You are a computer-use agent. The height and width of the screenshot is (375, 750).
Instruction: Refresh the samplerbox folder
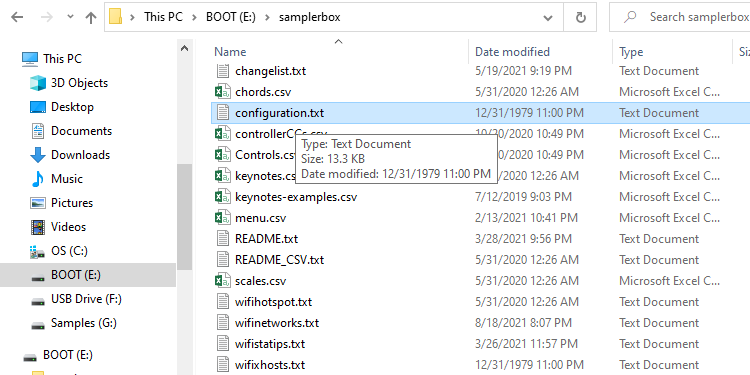point(581,18)
